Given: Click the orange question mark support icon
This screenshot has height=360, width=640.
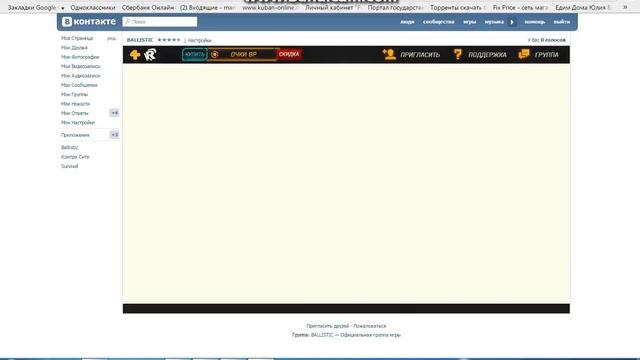Looking at the screenshot, I should click(458, 54).
